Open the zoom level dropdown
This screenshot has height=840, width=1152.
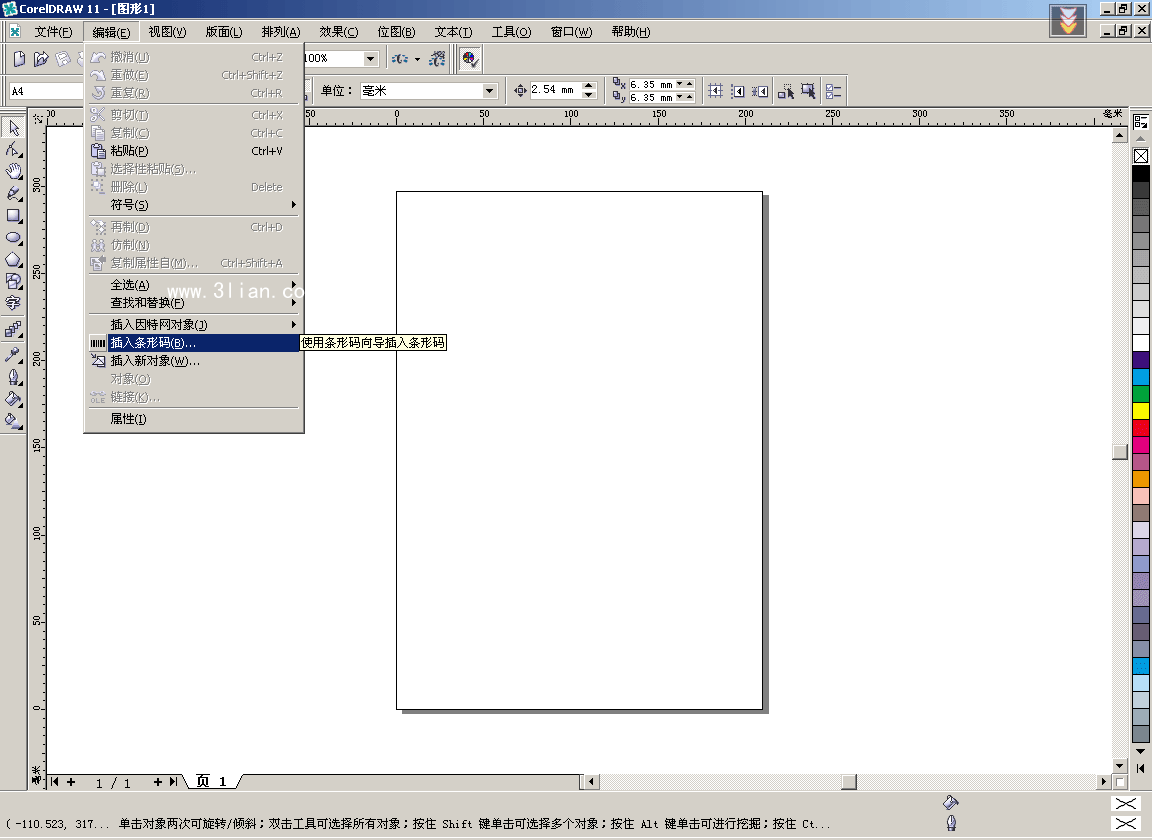(370, 58)
